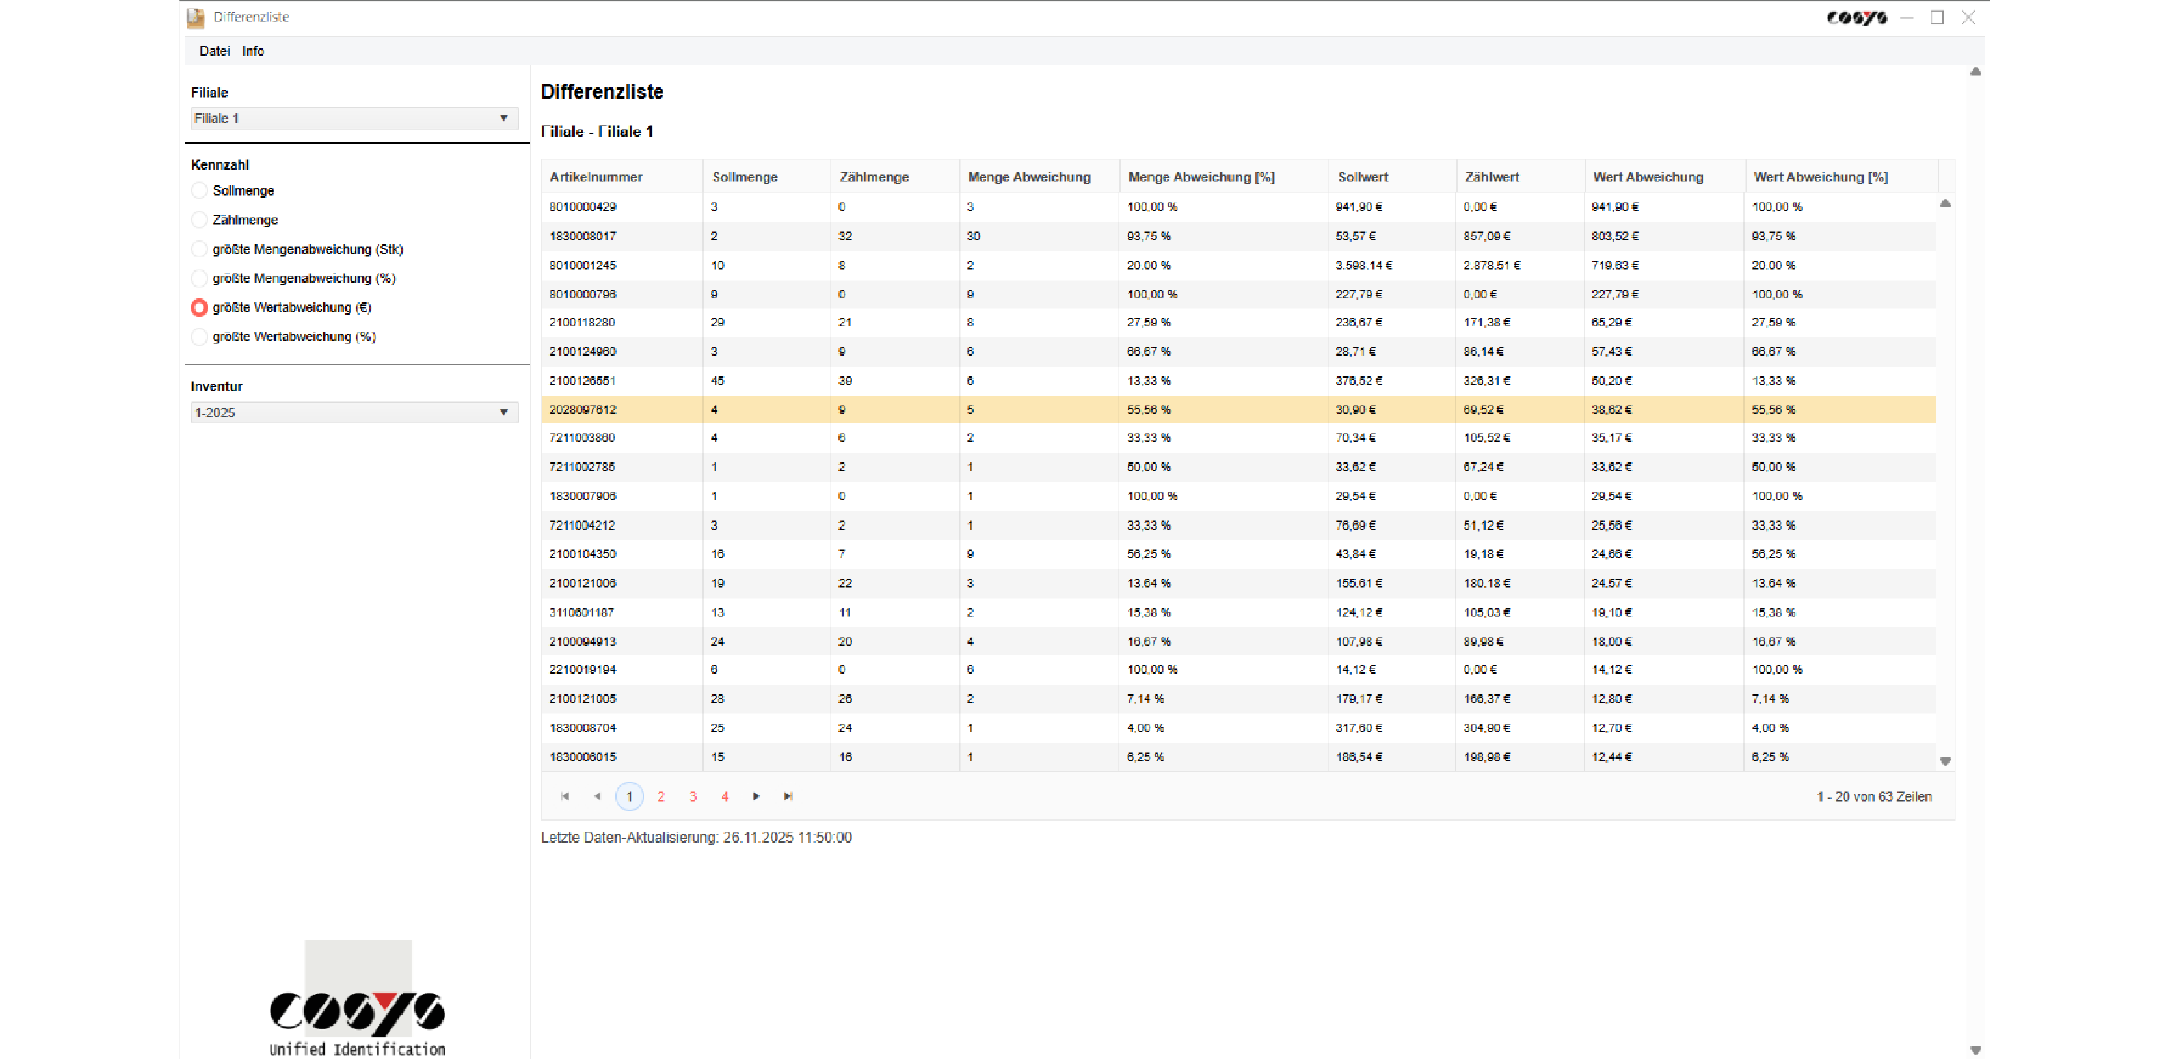The image size is (2169, 1059).
Task: Choose größte Wertabweichung (%) radio option
Action: pos(200,337)
